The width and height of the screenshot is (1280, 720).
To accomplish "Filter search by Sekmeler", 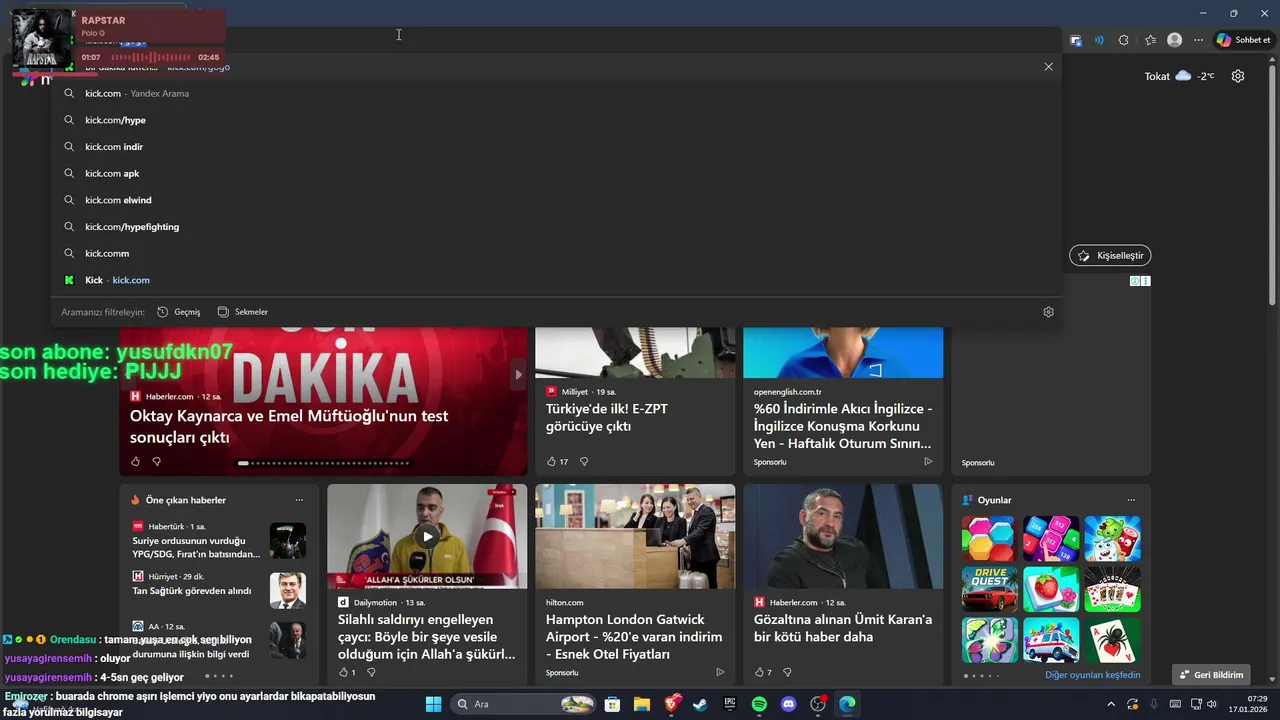I will point(243,312).
